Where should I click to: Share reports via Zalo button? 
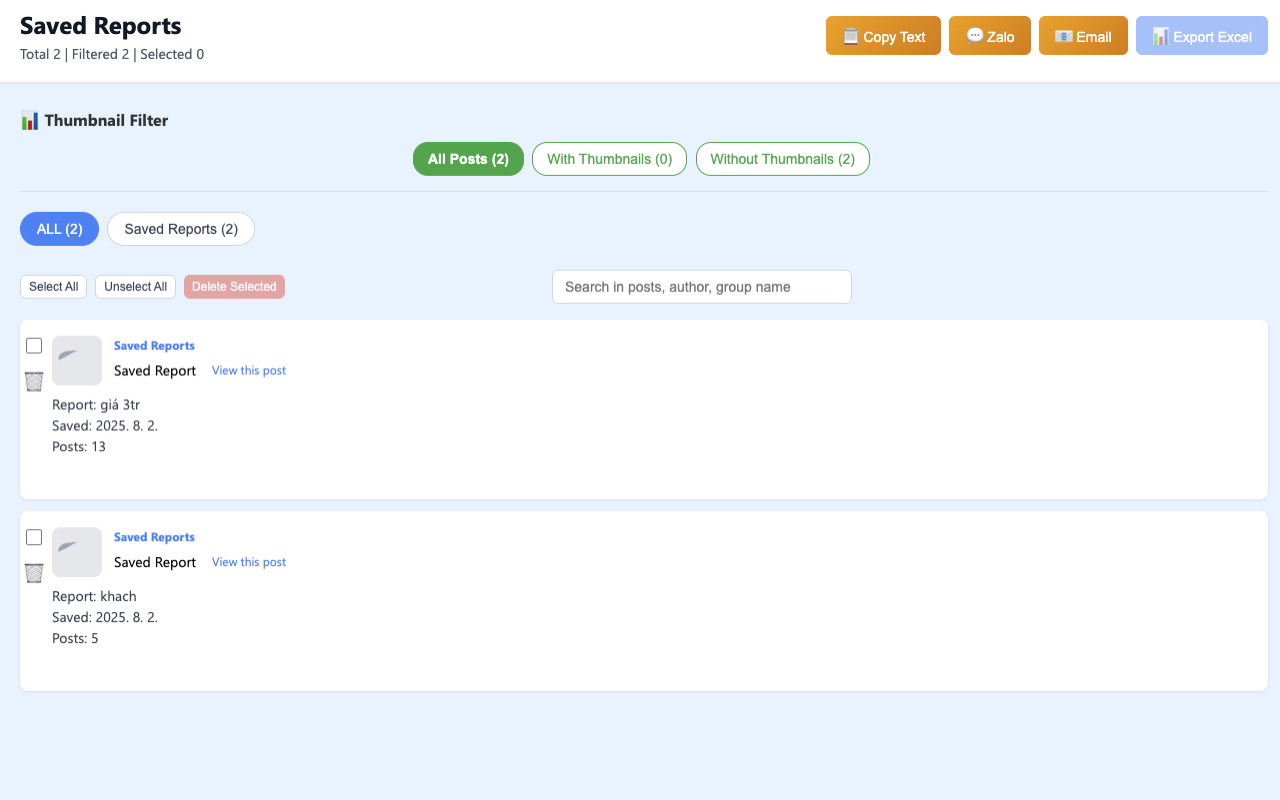[x=989, y=36]
